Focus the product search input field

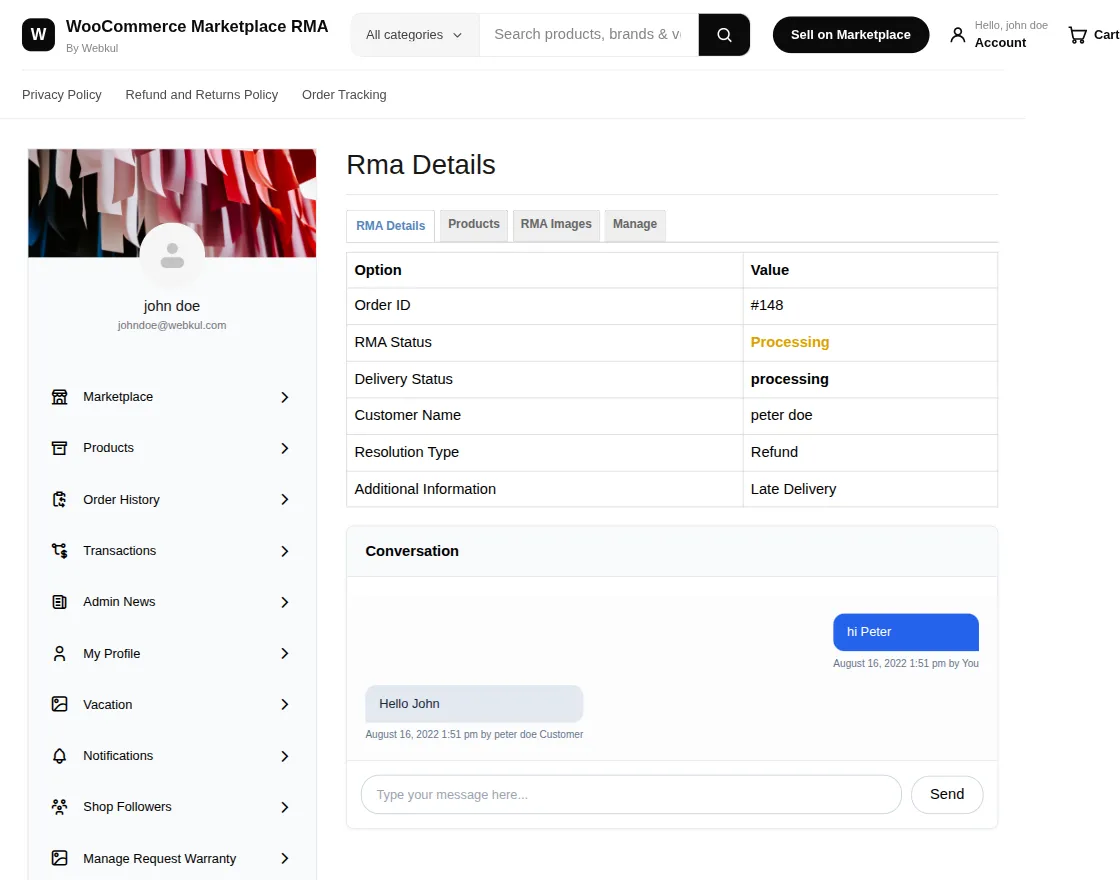point(589,34)
